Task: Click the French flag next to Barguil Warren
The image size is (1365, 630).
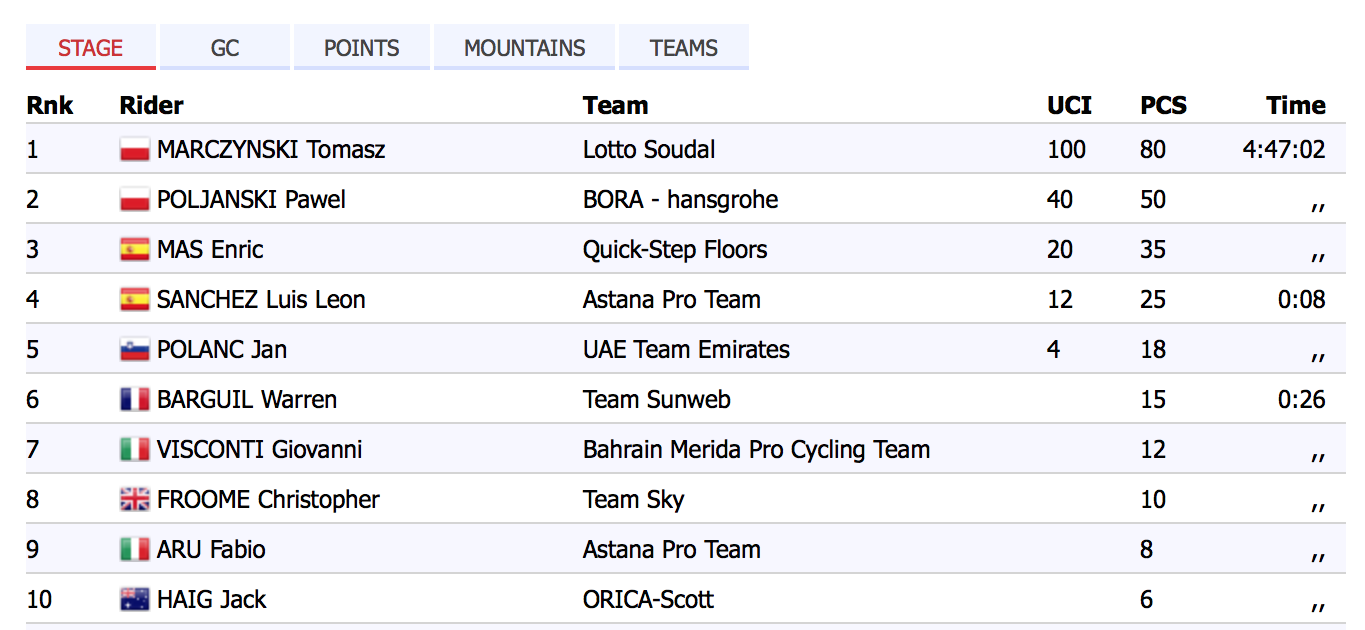Action: click(134, 400)
